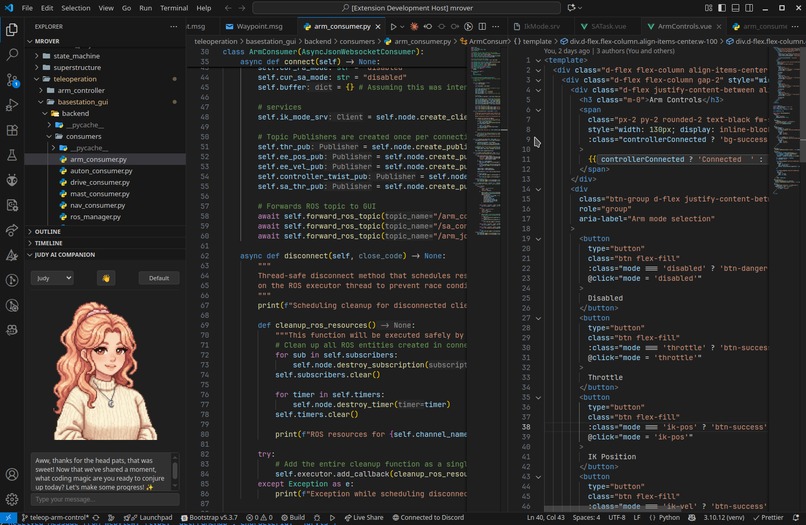Click the Remote window indicator in status bar
Screen dimensions: 806x525
tap(8, 518)
